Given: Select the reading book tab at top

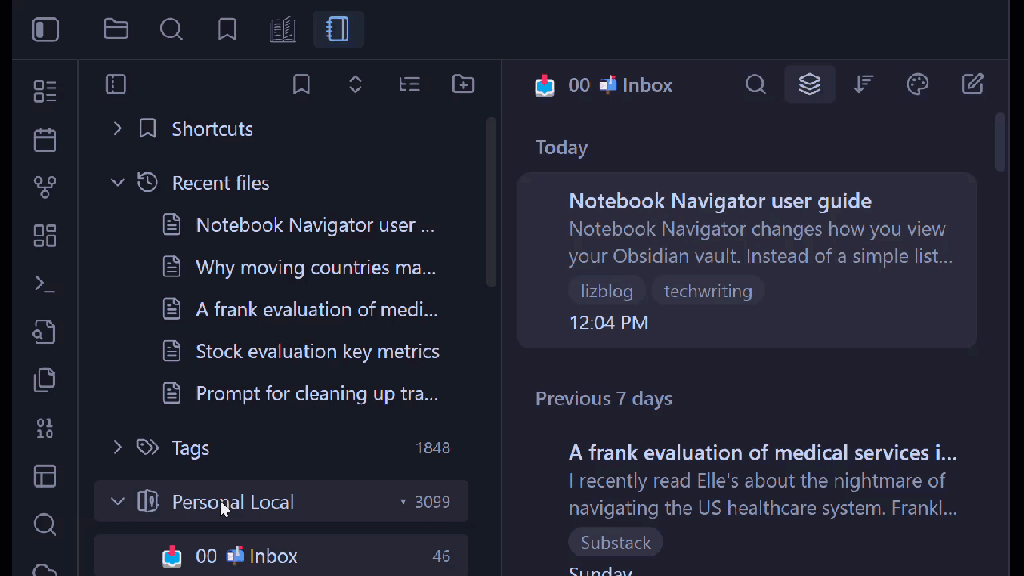Looking at the screenshot, I should [x=283, y=29].
